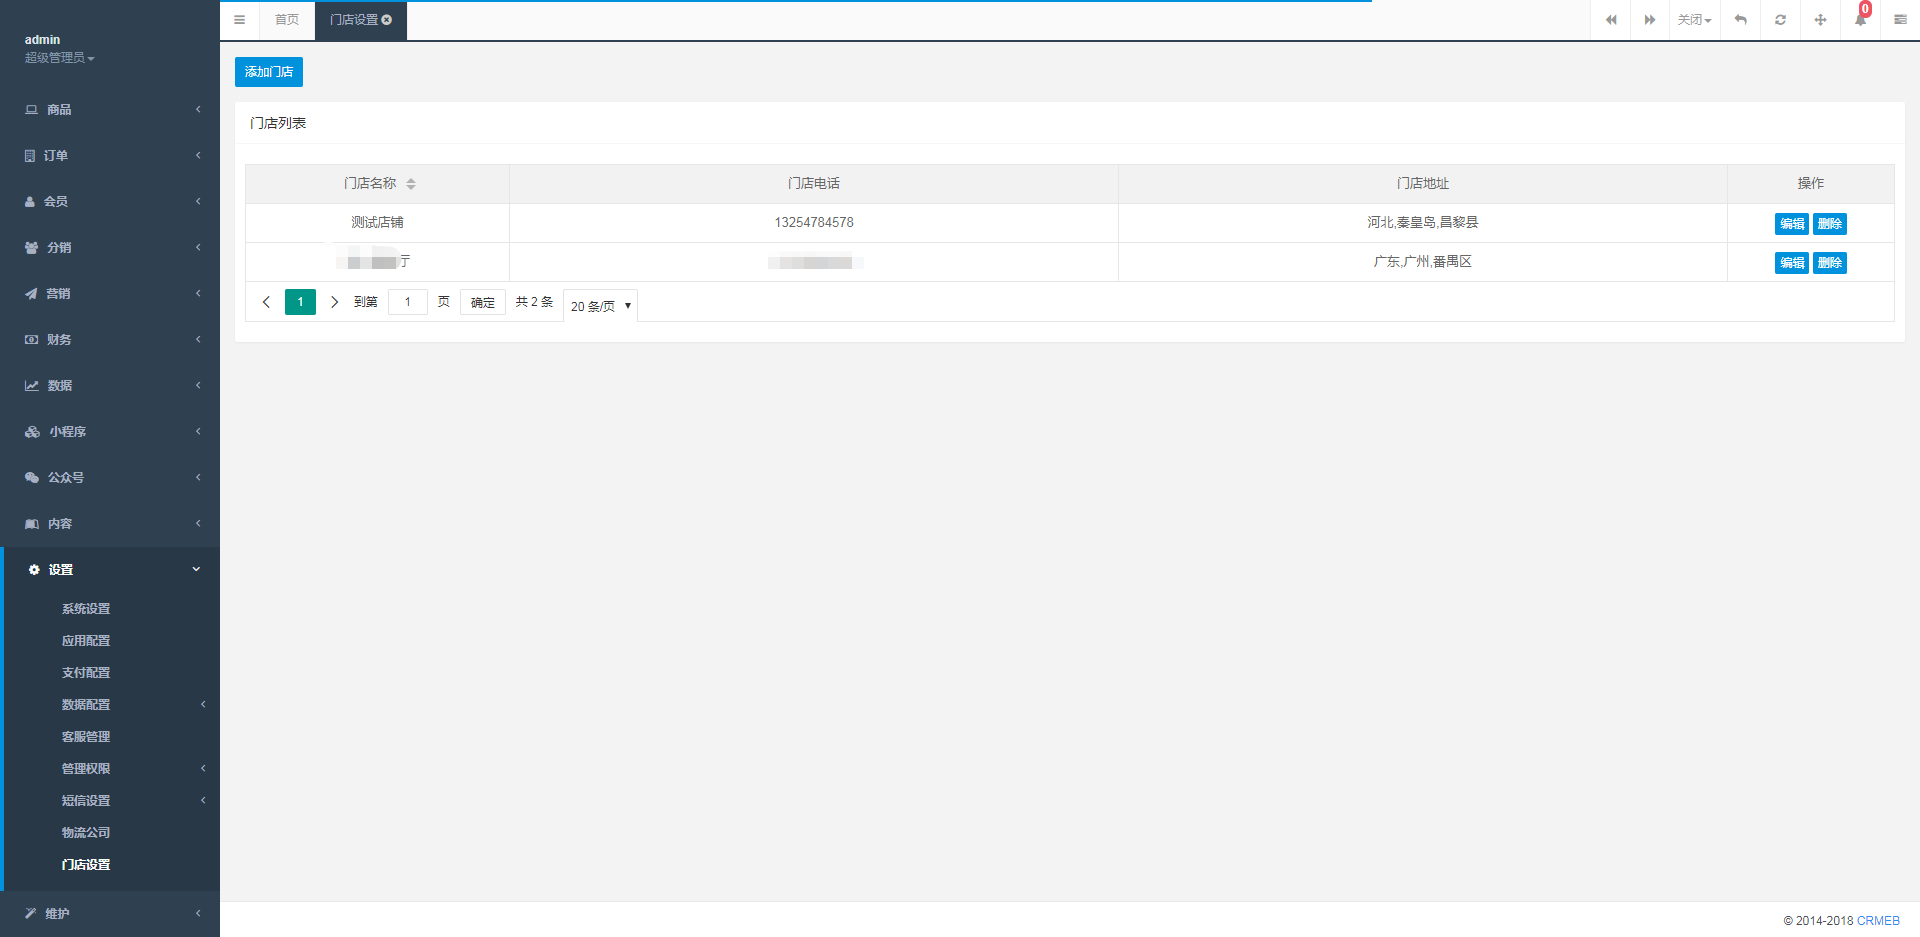The width and height of the screenshot is (1920, 937).
Task: Expand the 数据 sidebar menu
Action: pos(110,385)
